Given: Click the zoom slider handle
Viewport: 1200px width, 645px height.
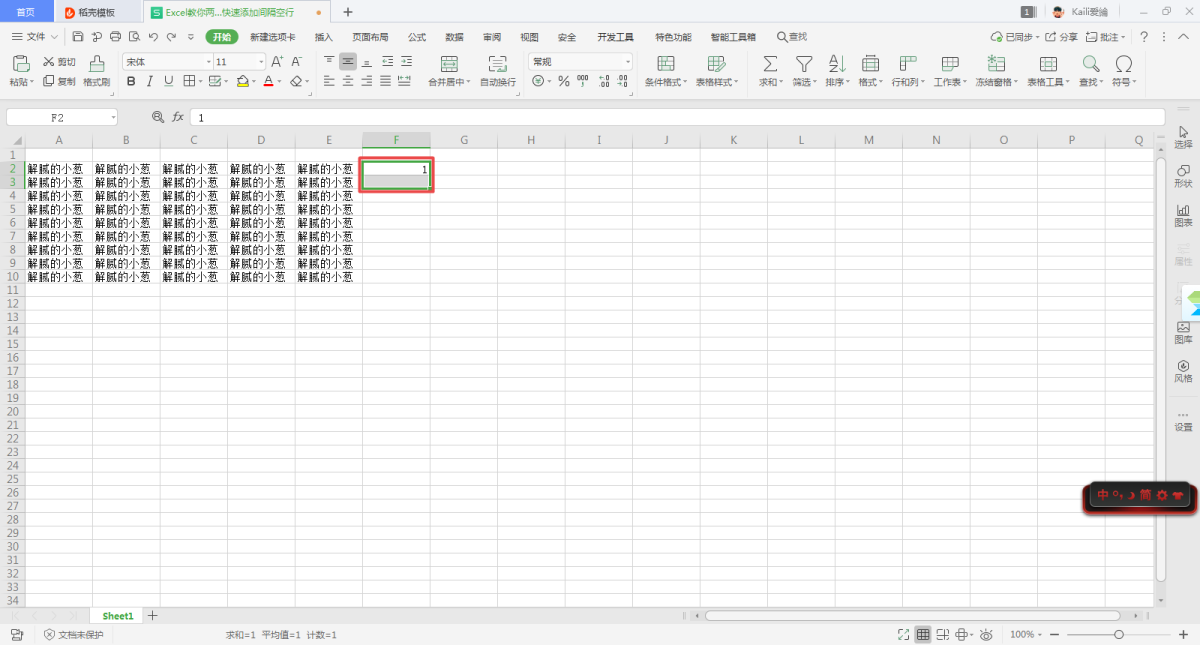Looking at the screenshot, I should [1119, 634].
